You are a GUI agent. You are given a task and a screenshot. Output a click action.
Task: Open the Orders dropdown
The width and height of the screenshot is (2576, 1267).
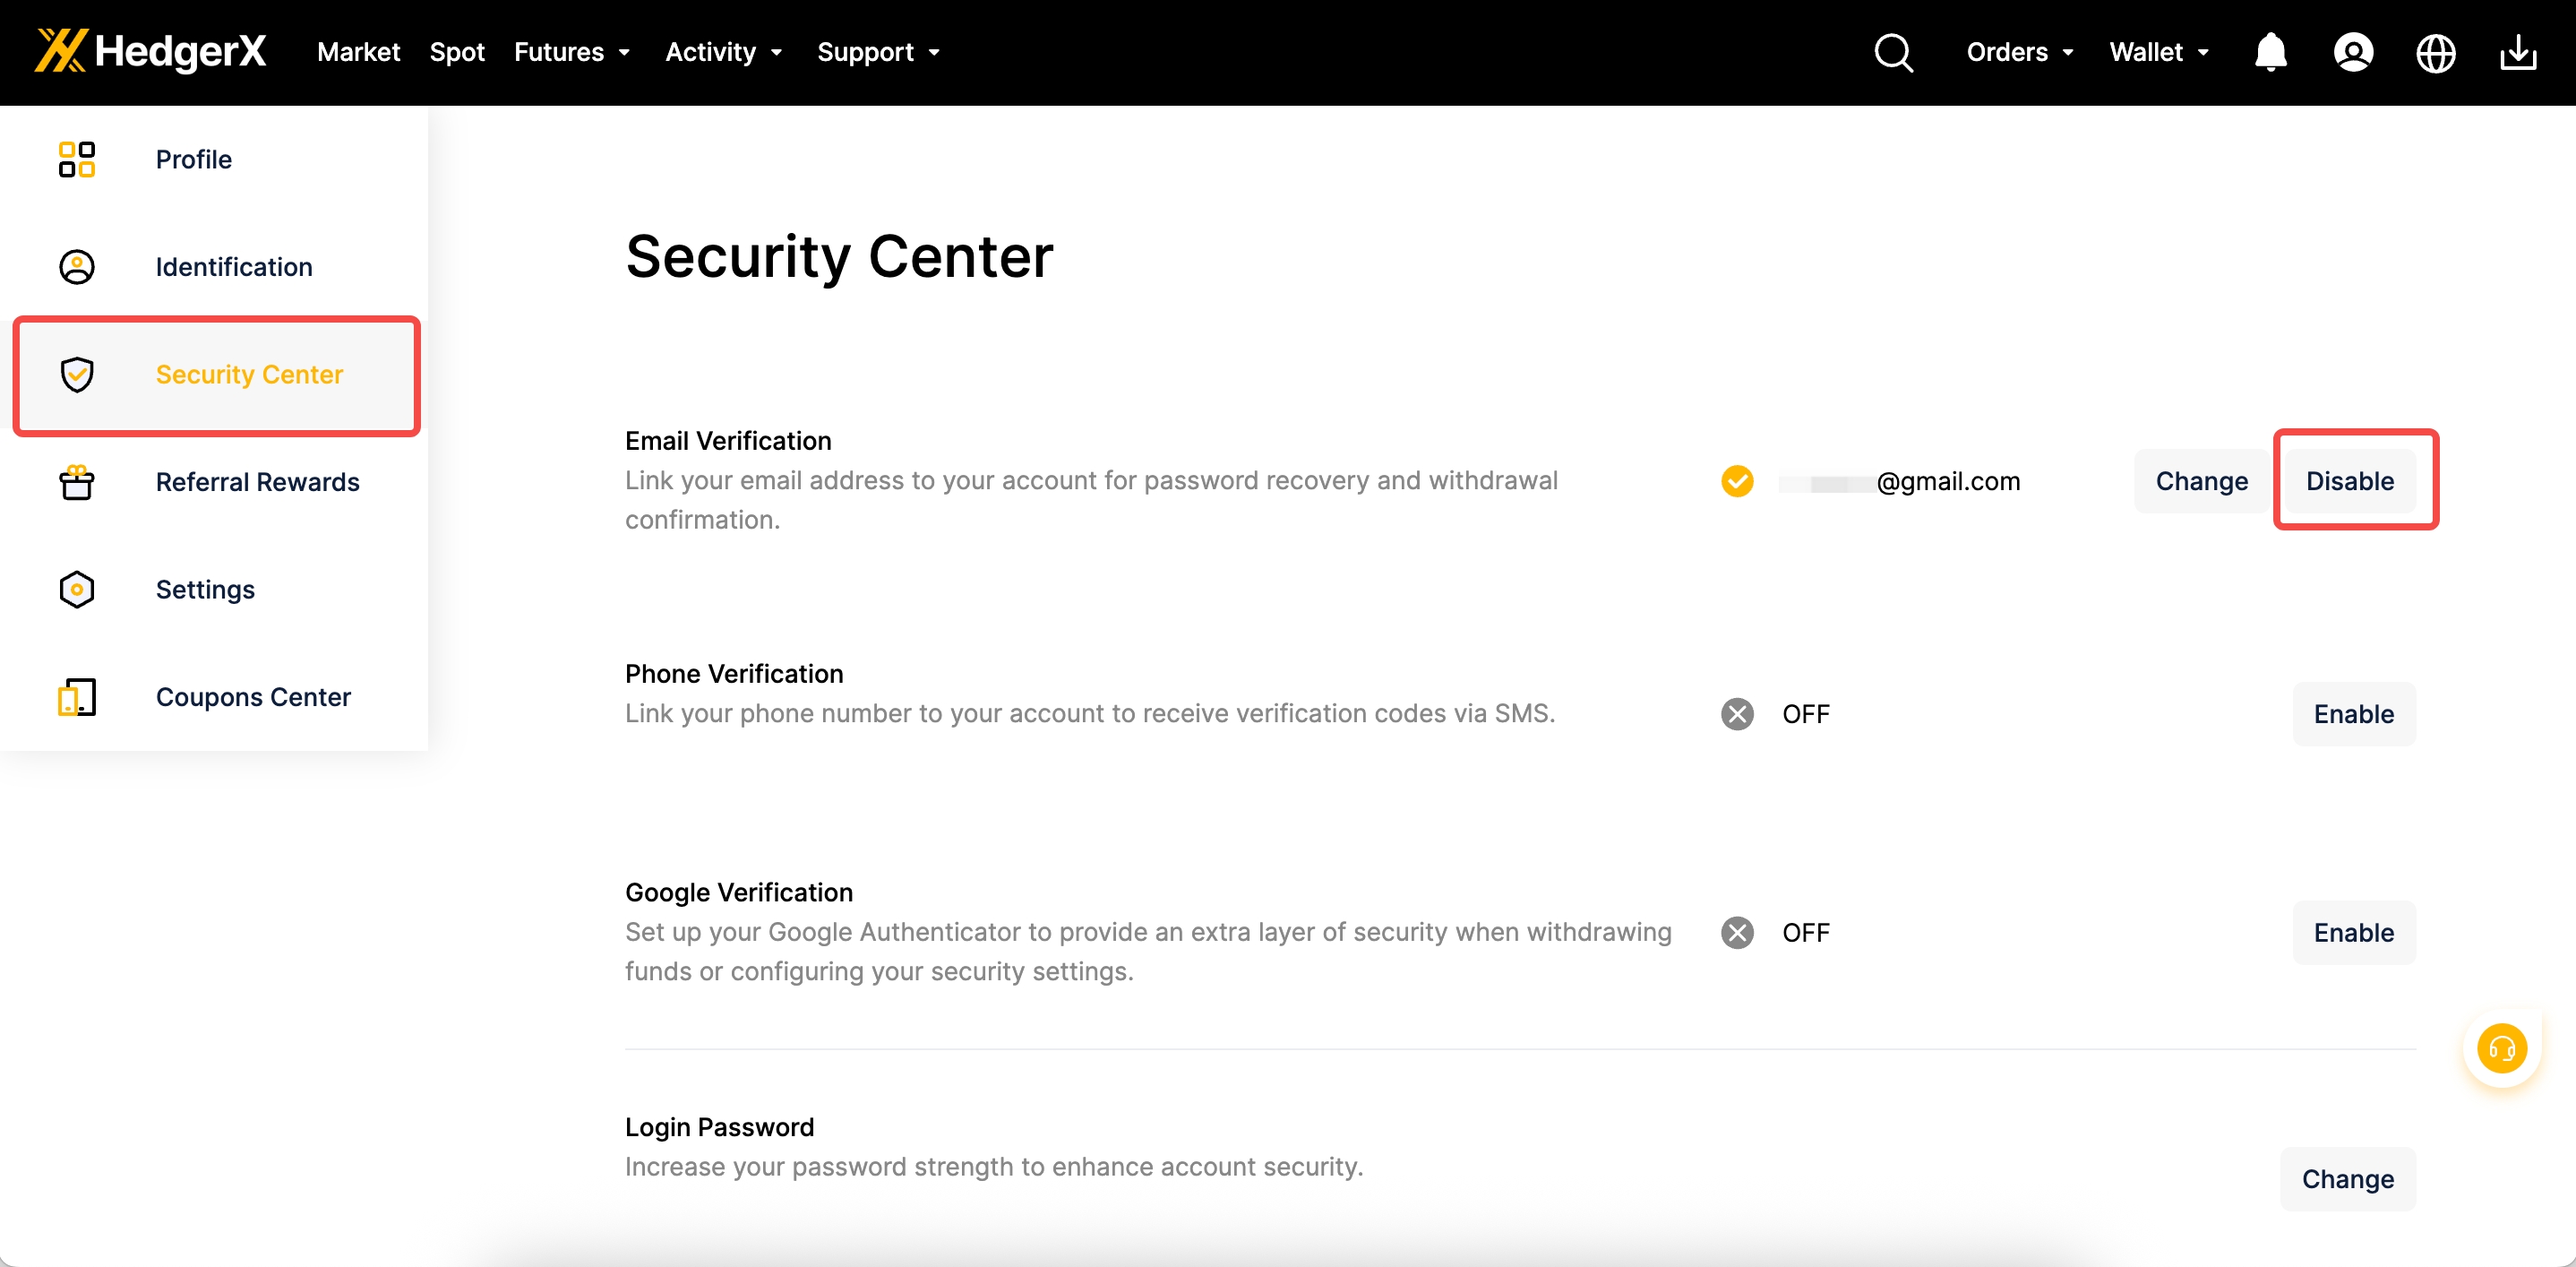[2019, 52]
